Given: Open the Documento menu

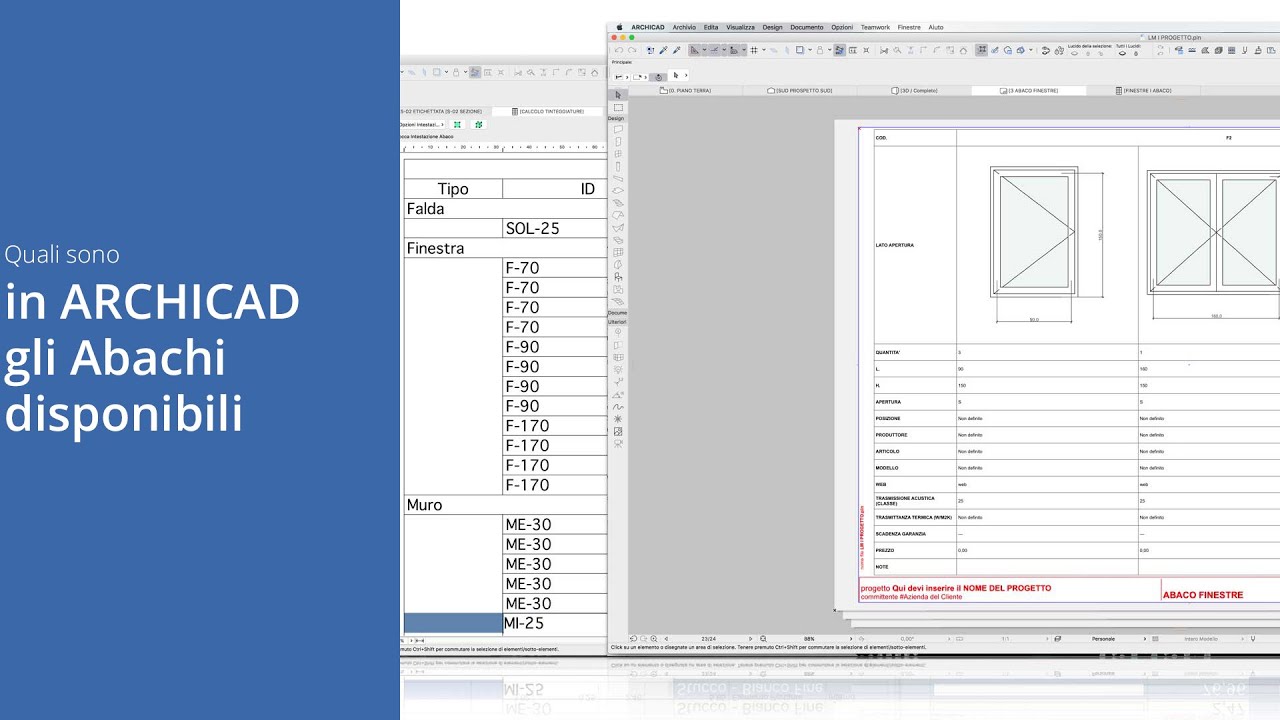Looking at the screenshot, I should (807, 27).
